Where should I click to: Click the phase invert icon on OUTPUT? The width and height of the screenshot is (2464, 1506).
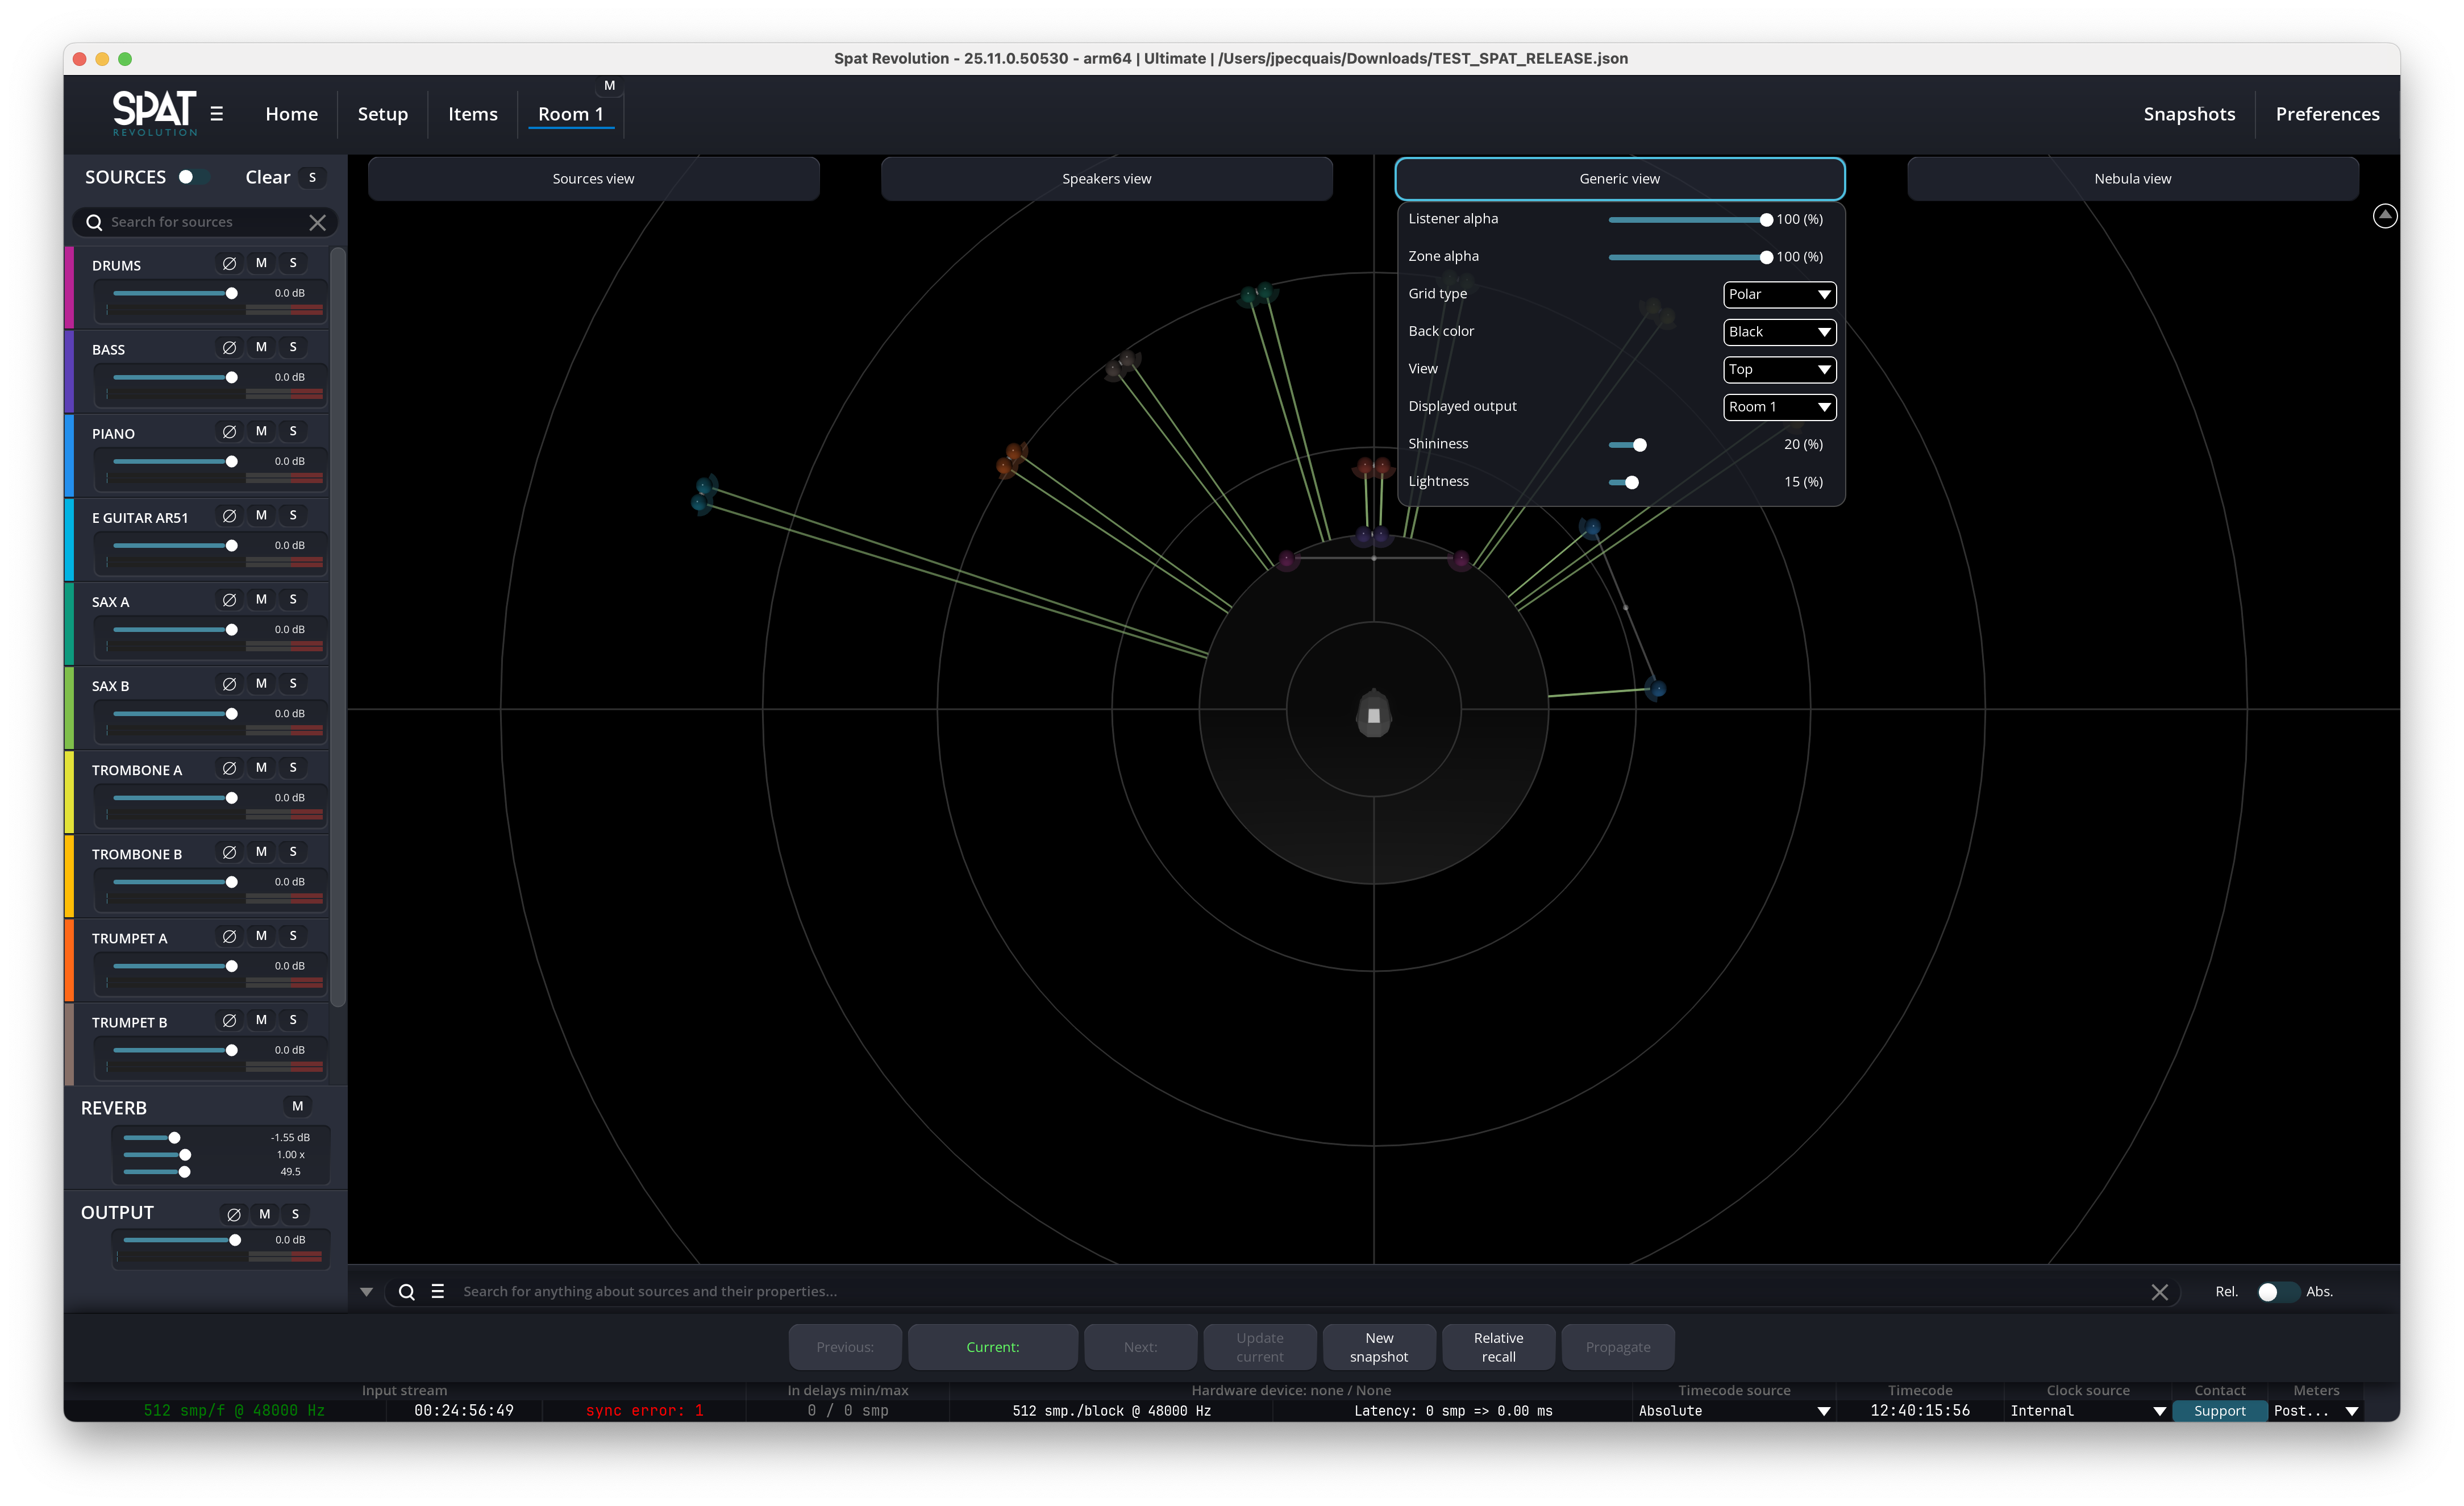(x=233, y=1214)
